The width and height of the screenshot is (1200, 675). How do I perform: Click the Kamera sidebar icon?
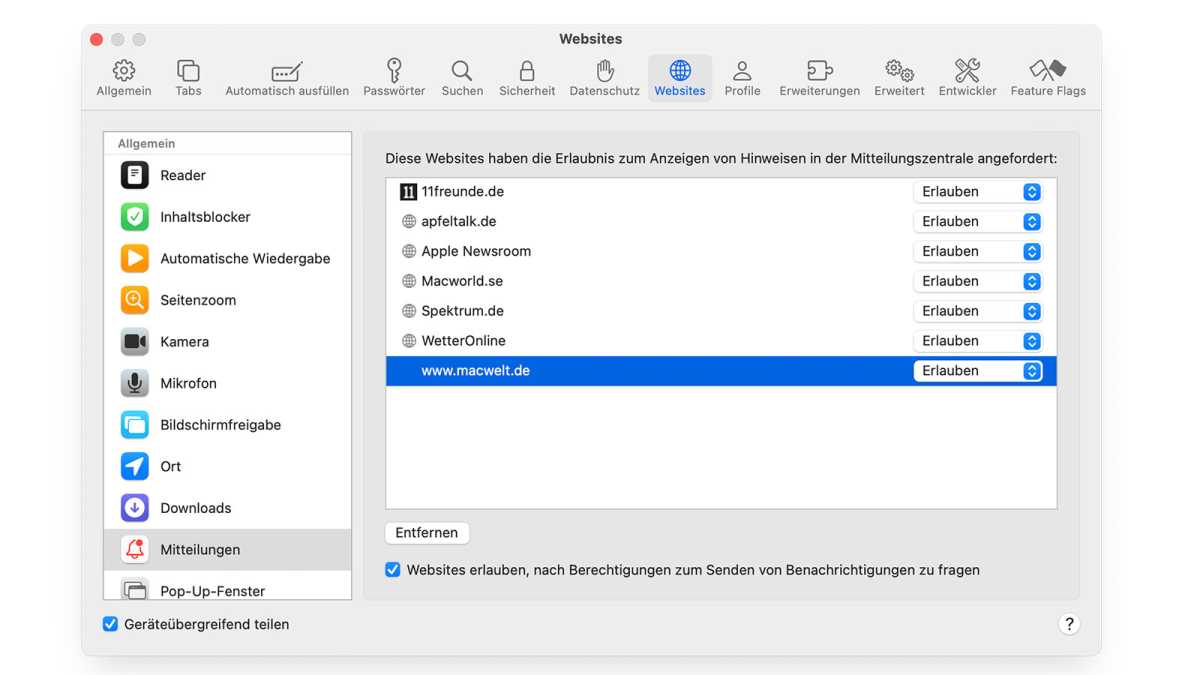point(135,342)
